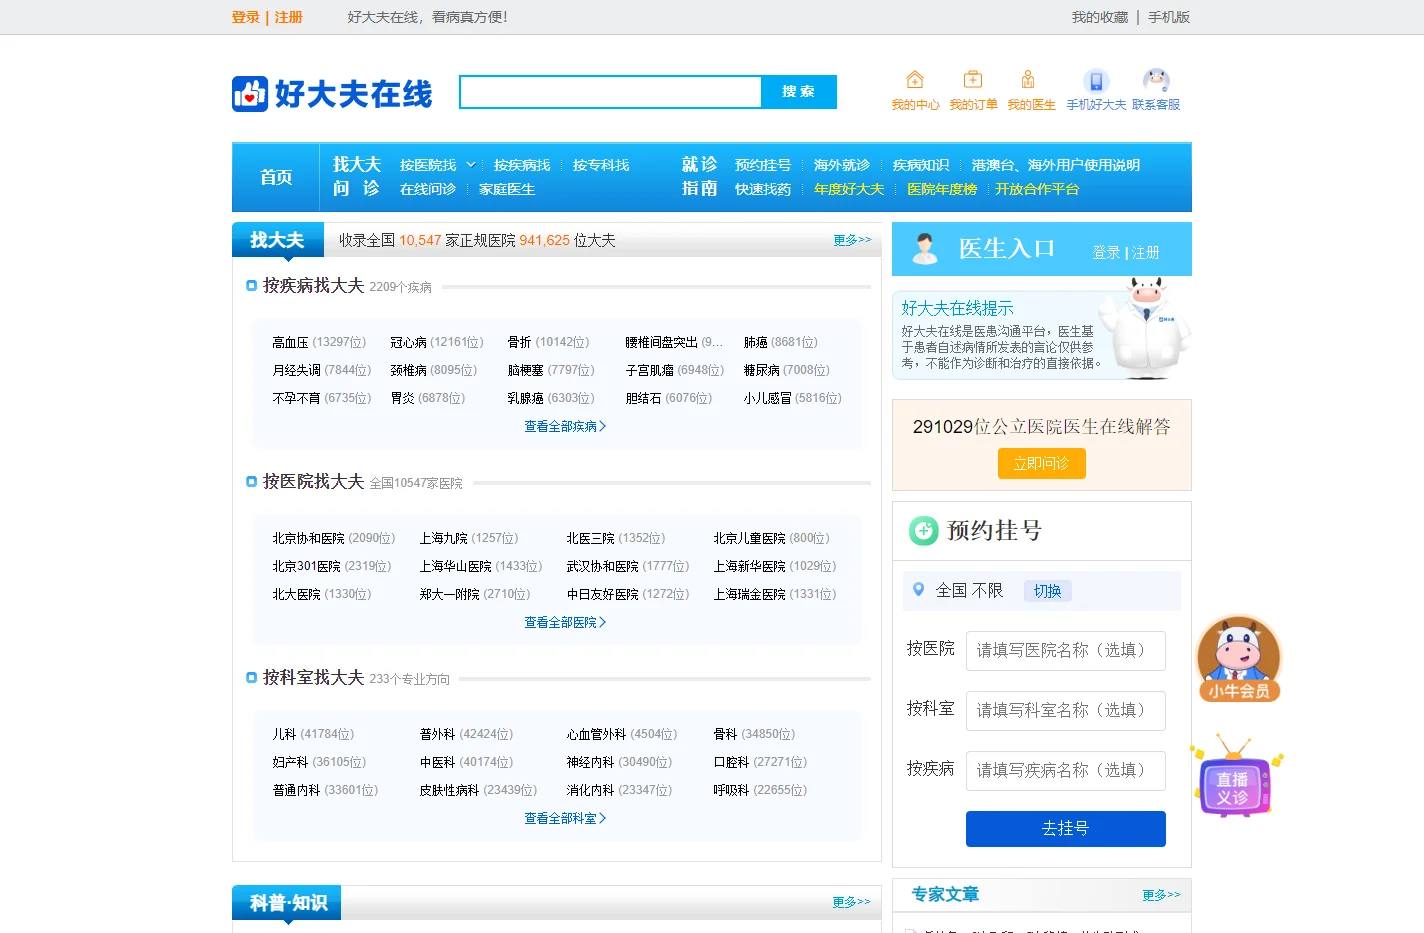Select hospital 上海华山医院
Image resolution: width=1424 pixels, height=933 pixels.
click(455, 566)
